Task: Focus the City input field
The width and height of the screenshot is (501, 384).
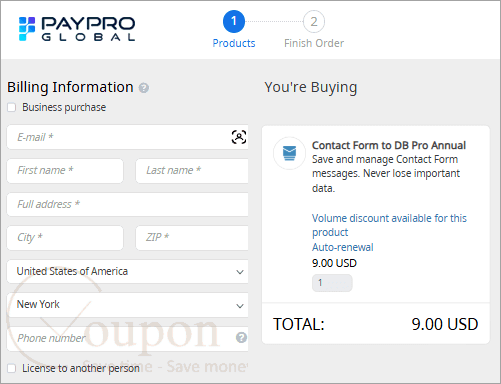Action: [65, 238]
